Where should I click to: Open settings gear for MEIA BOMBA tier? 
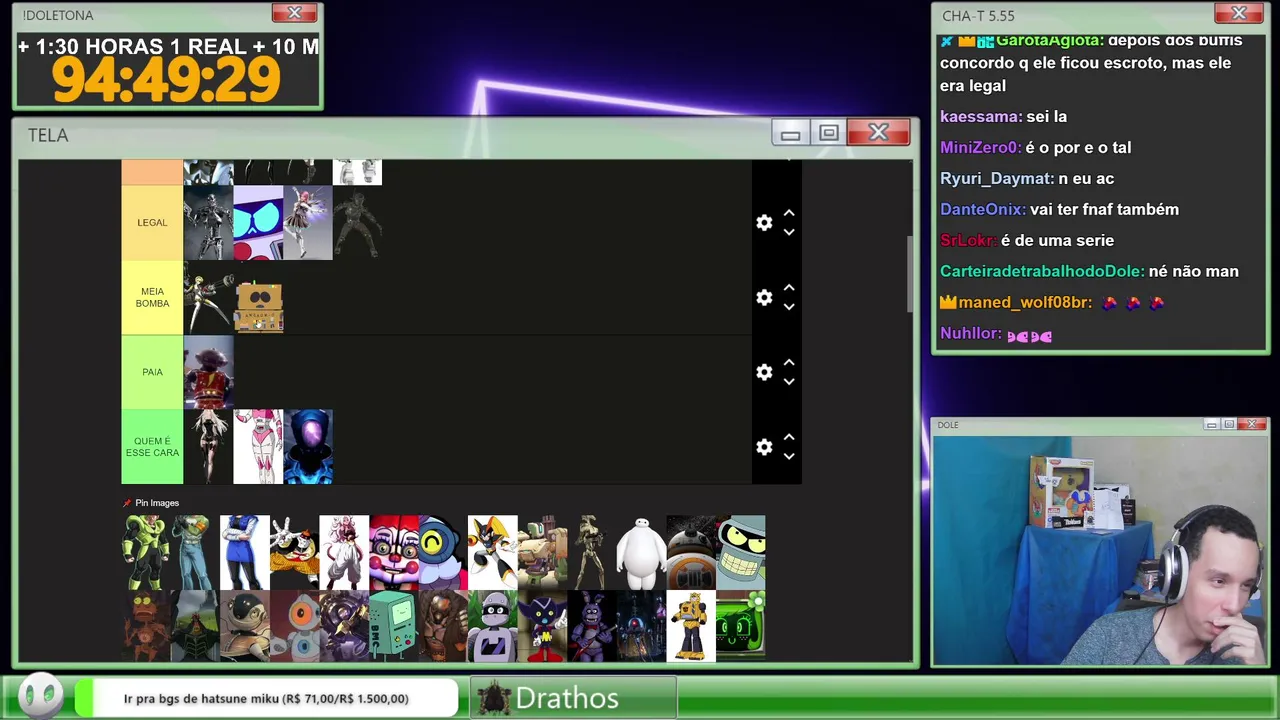tap(764, 298)
